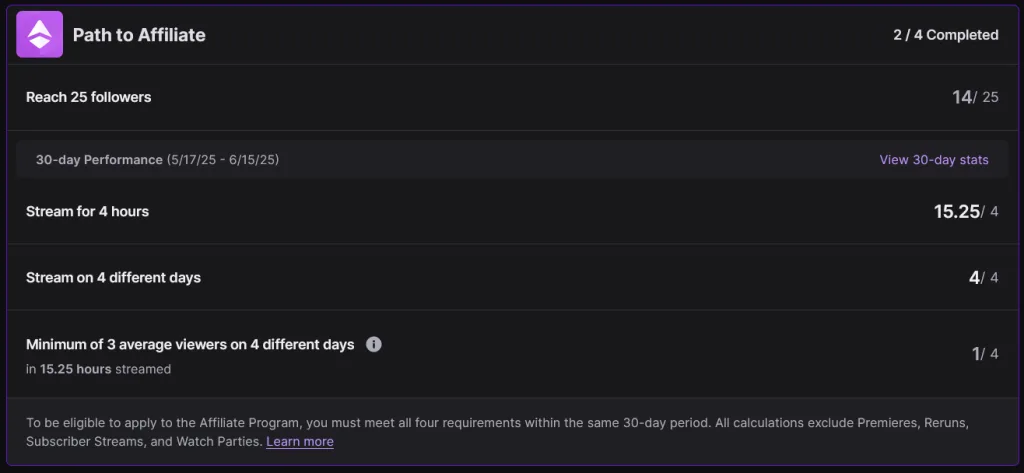The height and width of the screenshot is (473, 1024).
Task: Open the info icon beside average viewers
Action: tap(374, 344)
